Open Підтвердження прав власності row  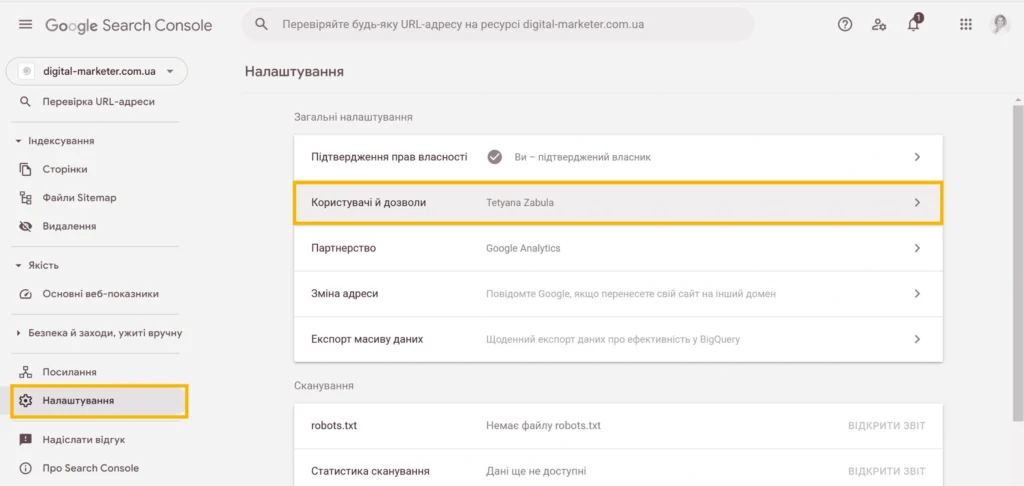click(618, 157)
